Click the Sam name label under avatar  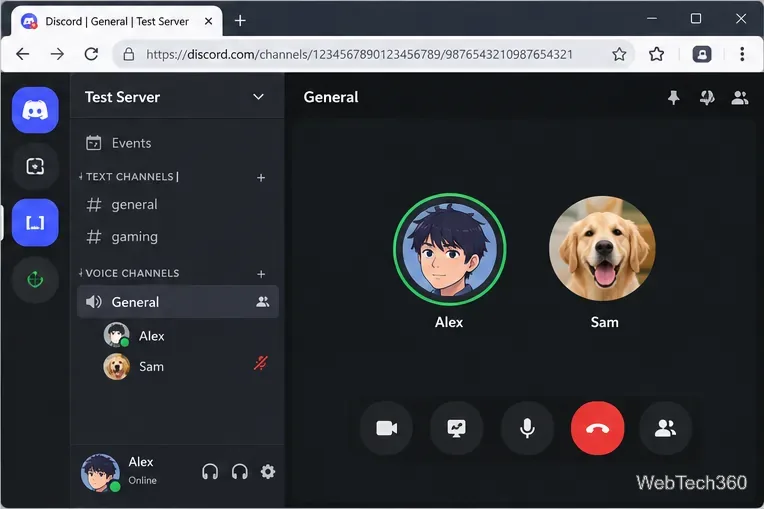[605, 322]
